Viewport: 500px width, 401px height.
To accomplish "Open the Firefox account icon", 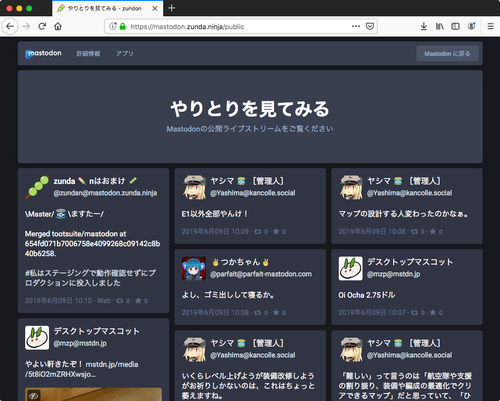I will click(x=471, y=26).
